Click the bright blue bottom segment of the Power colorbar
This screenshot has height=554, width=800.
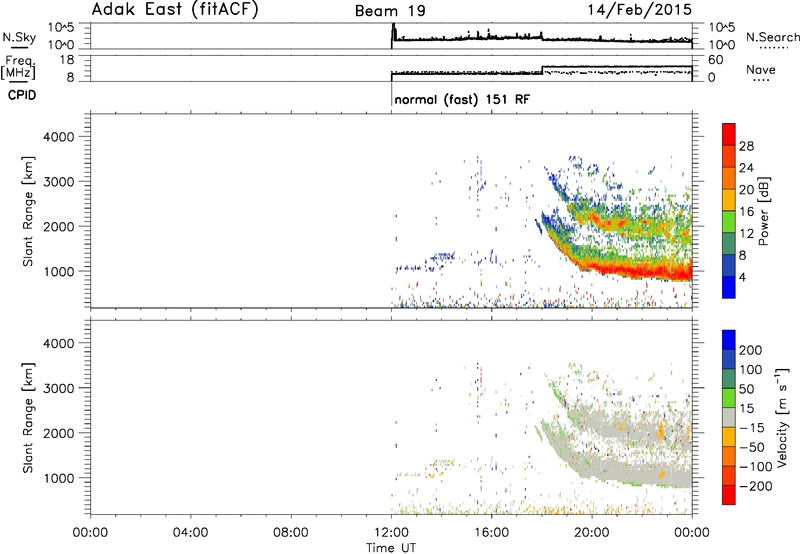click(729, 287)
